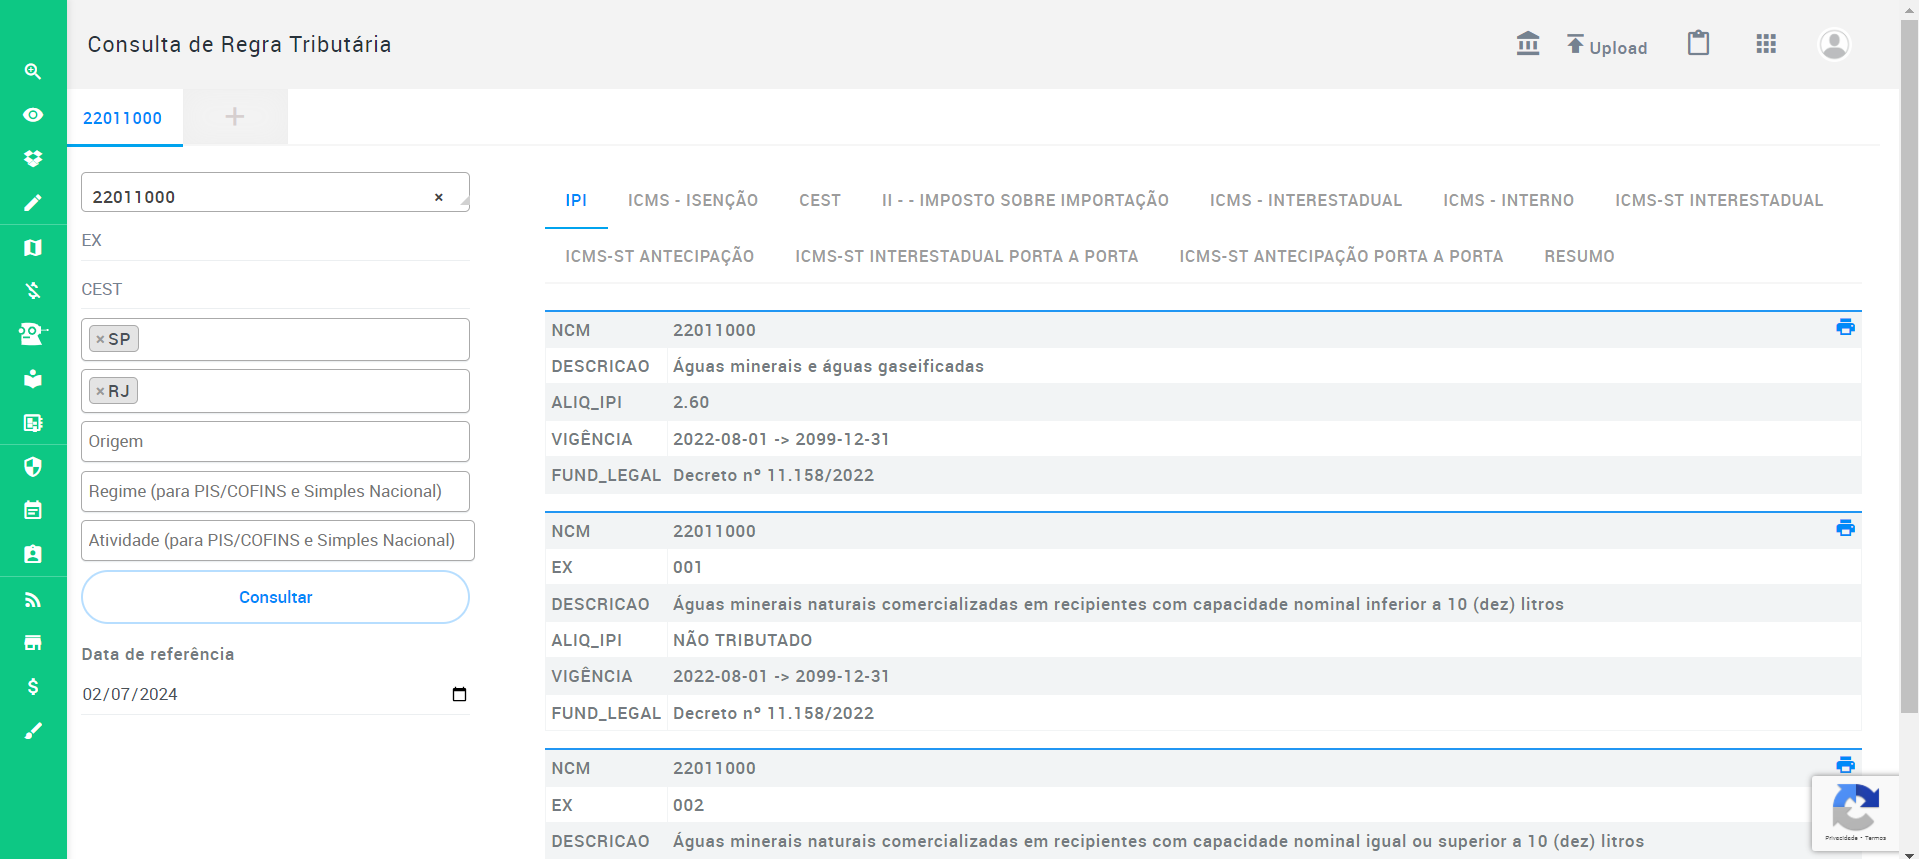Click the person reading book sidebar icon
This screenshot has width=1919, height=859.
(33, 379)
